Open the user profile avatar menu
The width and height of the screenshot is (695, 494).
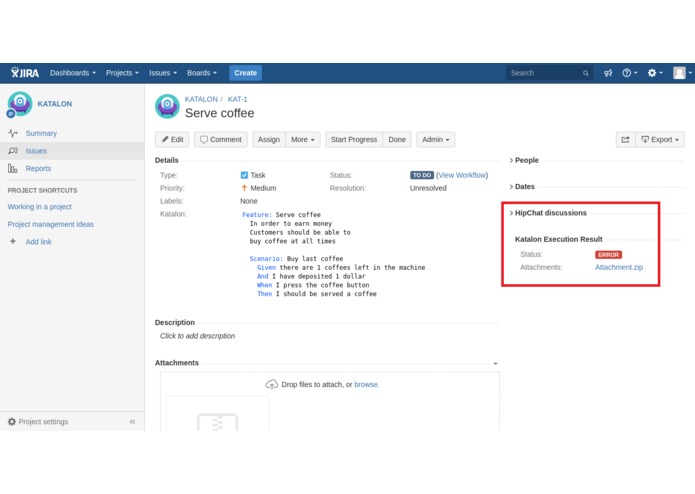pos(682,73)
